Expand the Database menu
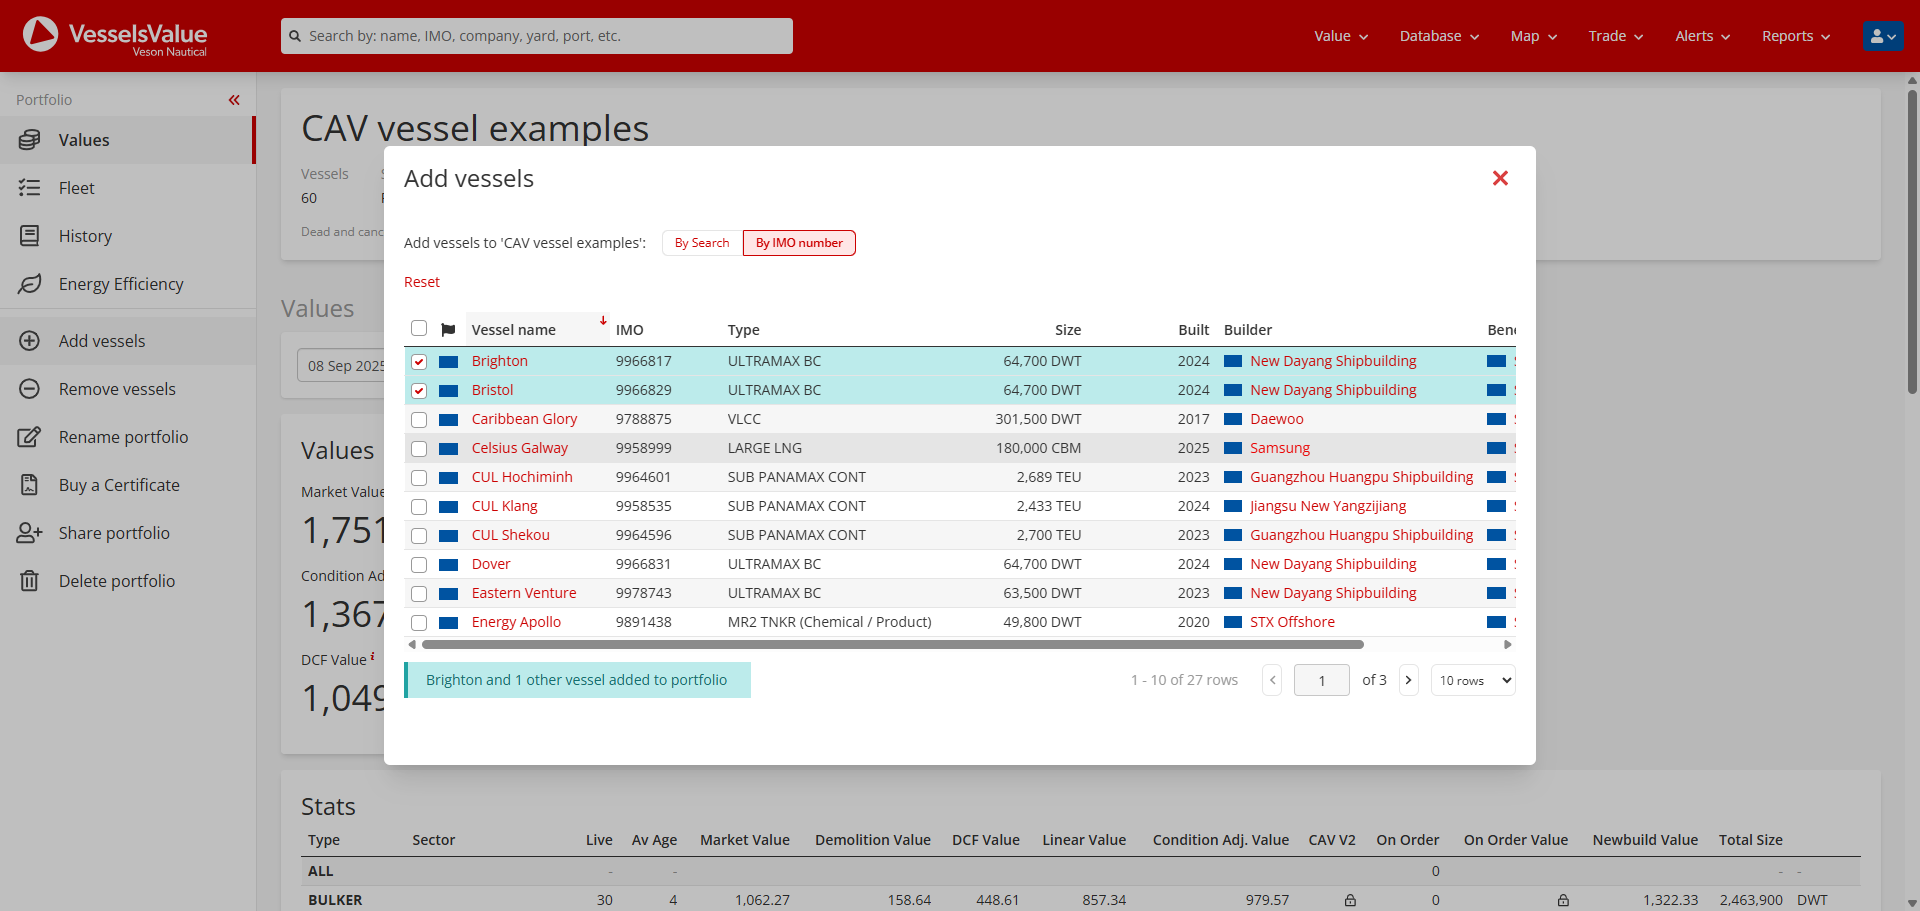This screenshot has width=1920, height=911. pos(1438,36)
